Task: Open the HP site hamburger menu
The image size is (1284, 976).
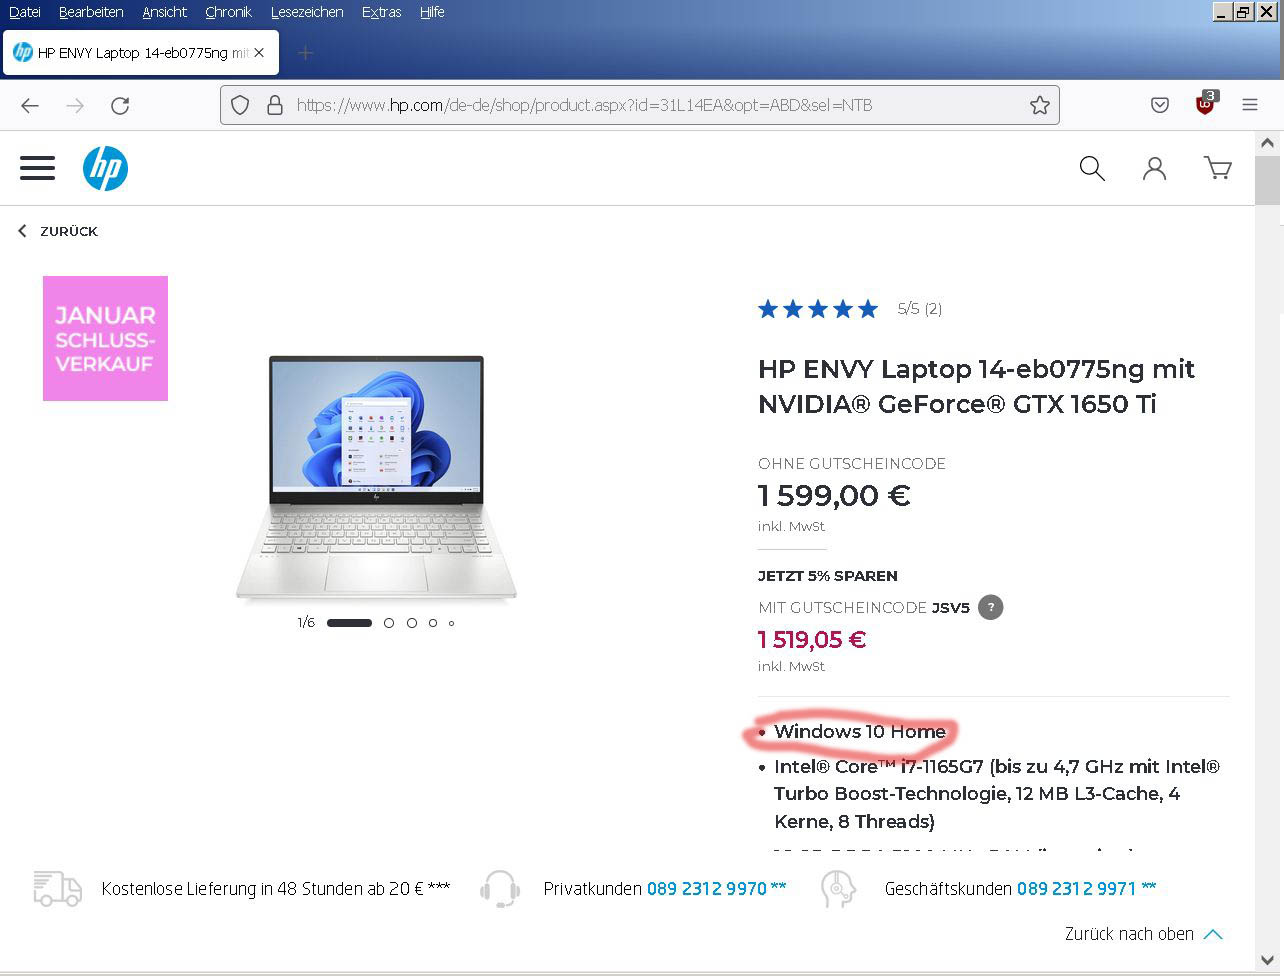Action: [x=38, y=167]
